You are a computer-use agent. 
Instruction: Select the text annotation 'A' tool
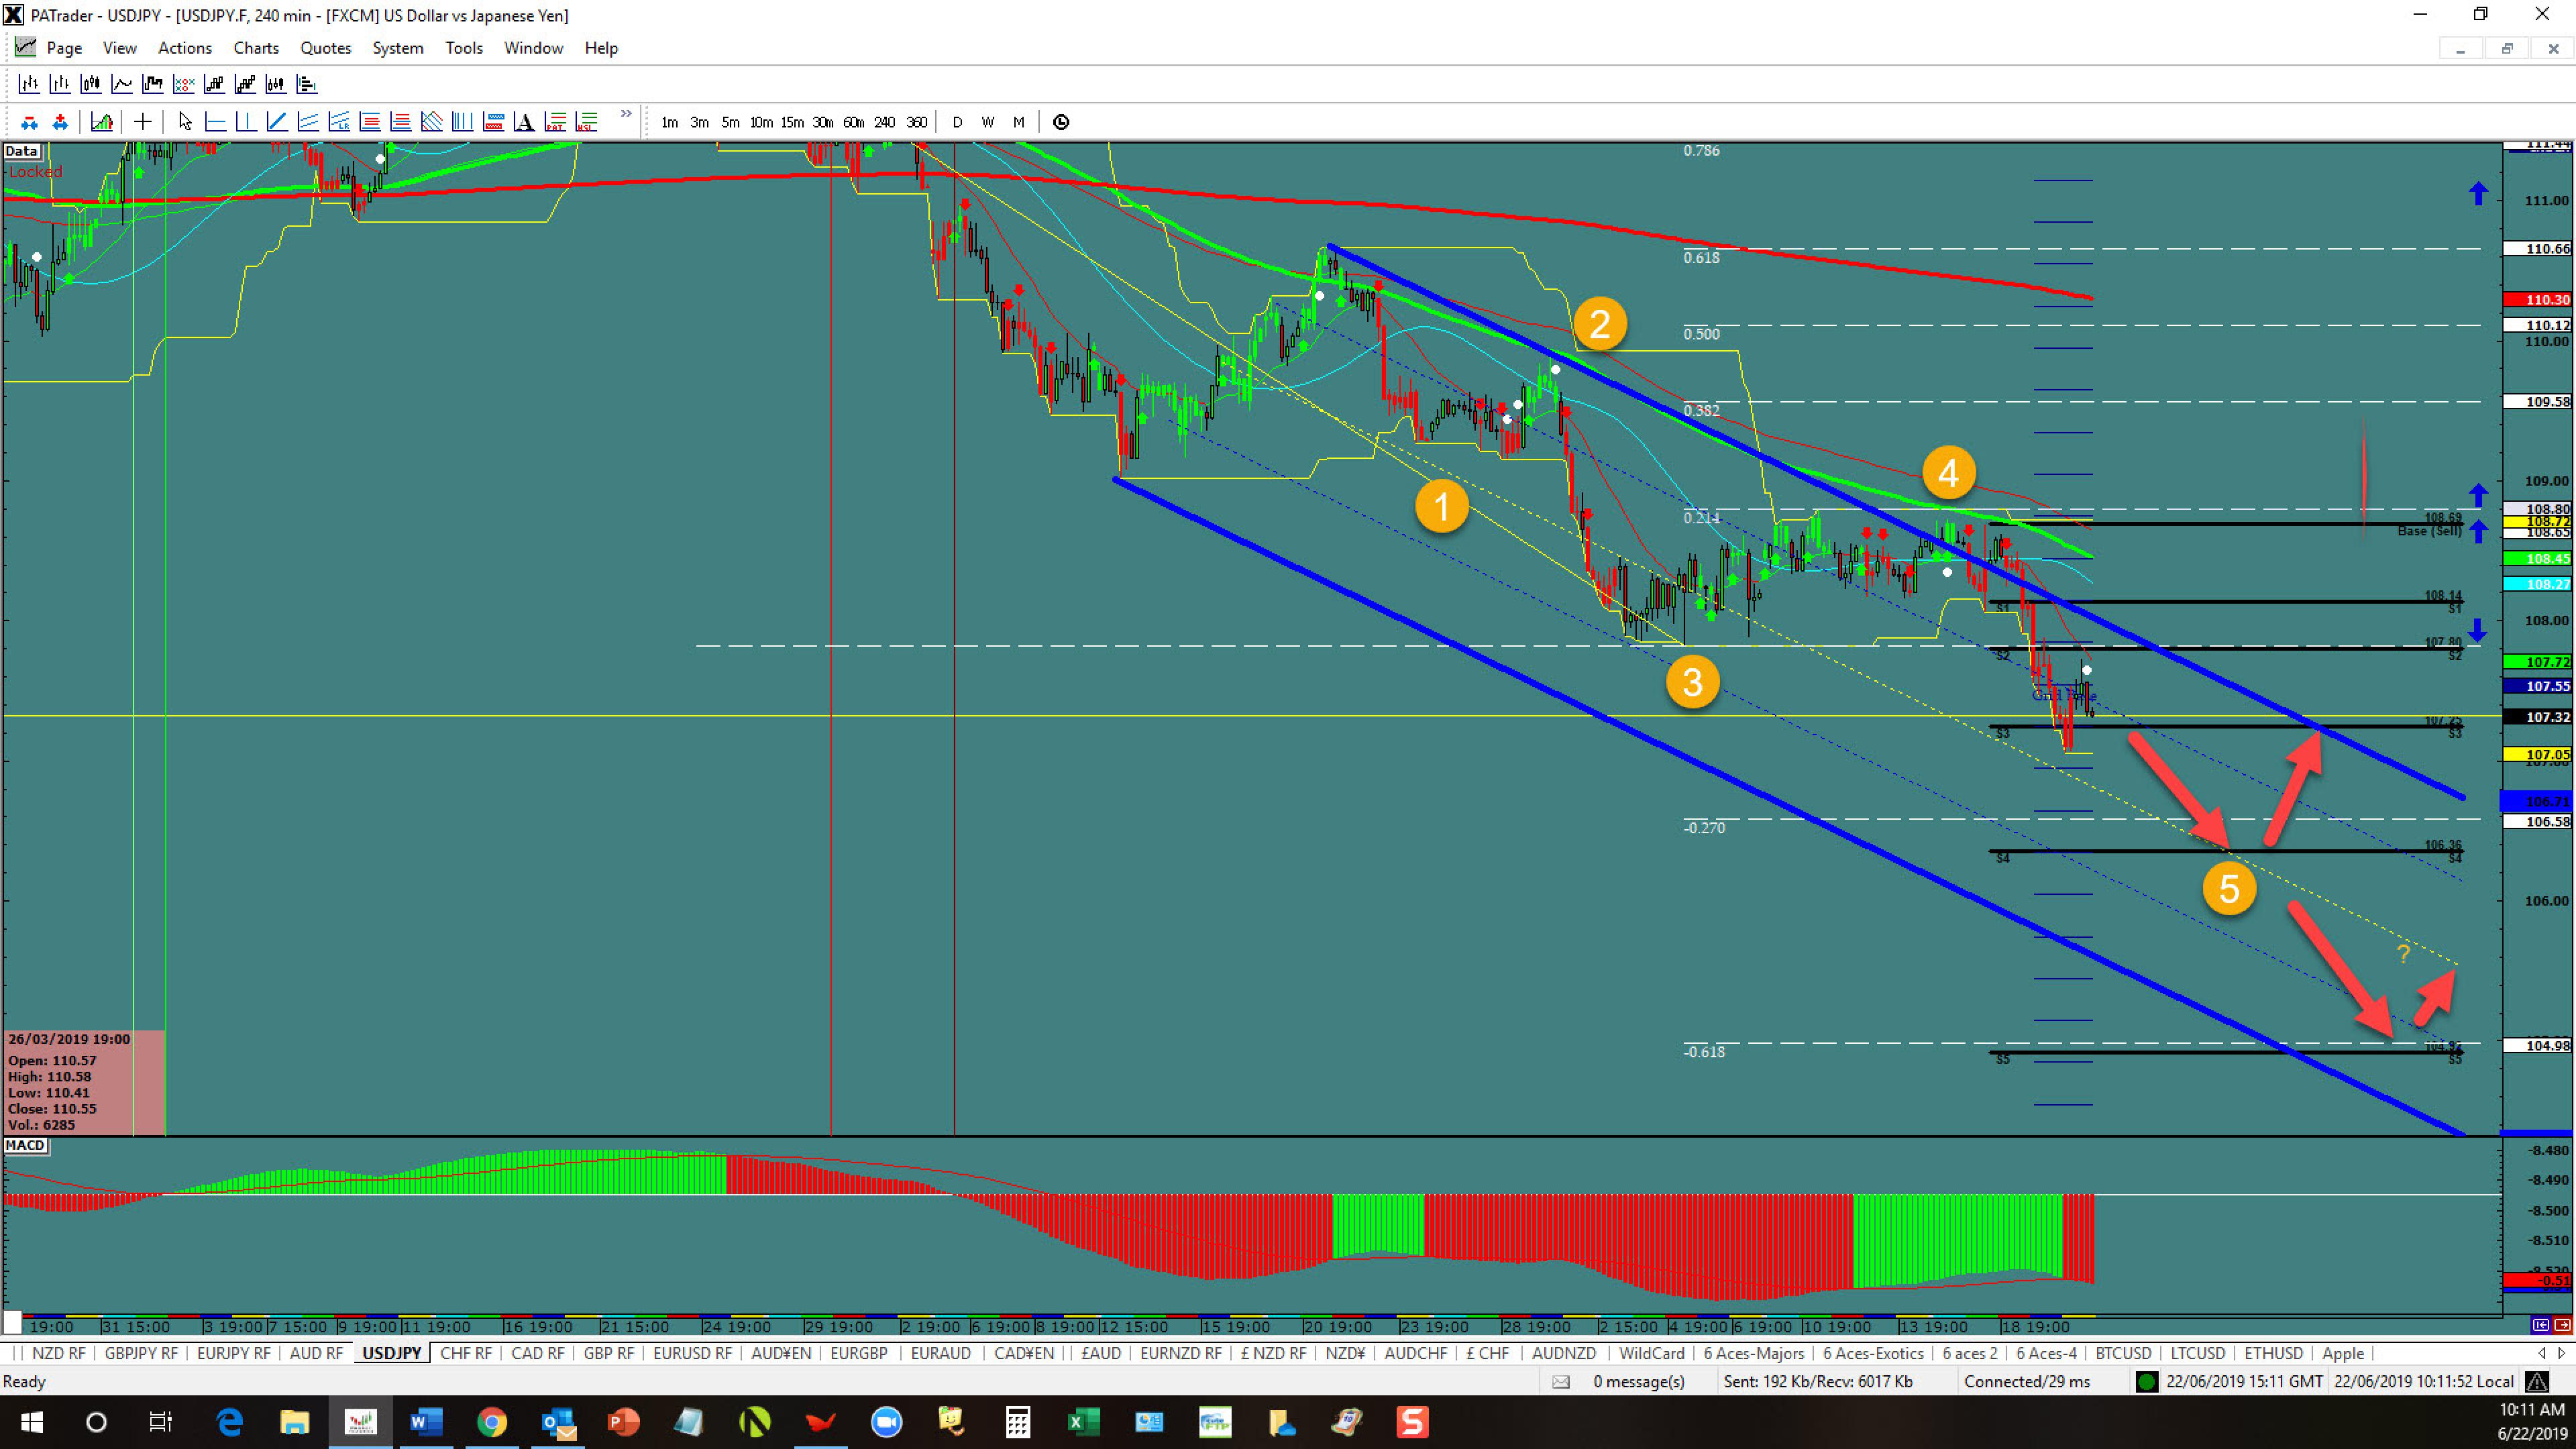pyautogui.click(x=524, y=122)
